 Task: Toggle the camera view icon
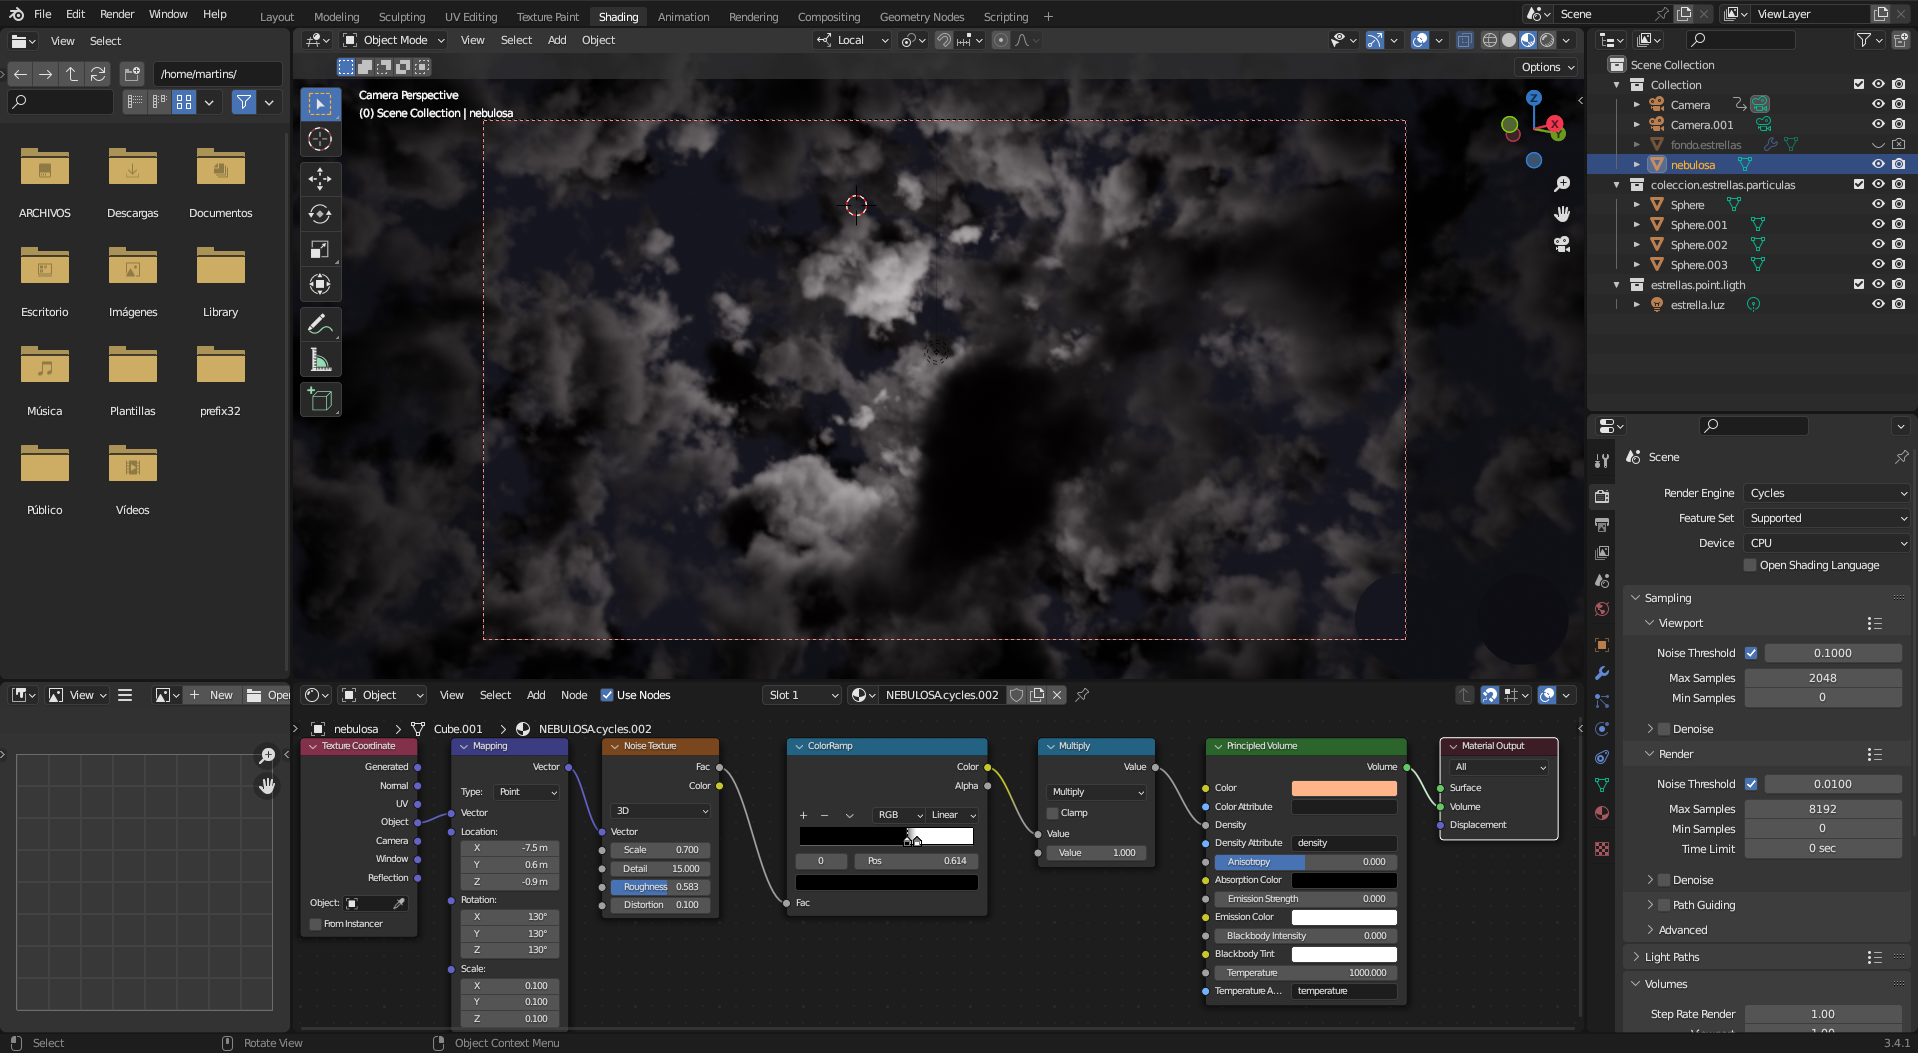click(1562, 244)
